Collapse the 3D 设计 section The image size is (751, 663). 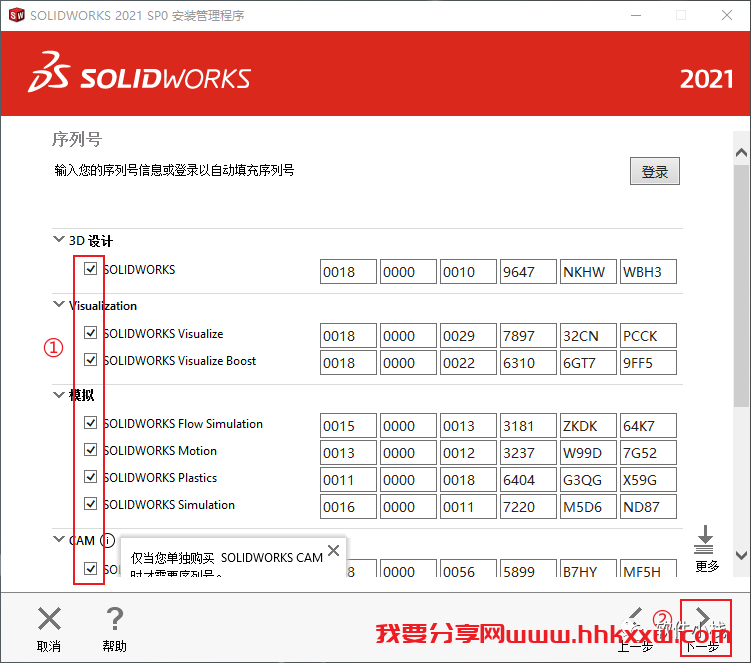[58, 239]
